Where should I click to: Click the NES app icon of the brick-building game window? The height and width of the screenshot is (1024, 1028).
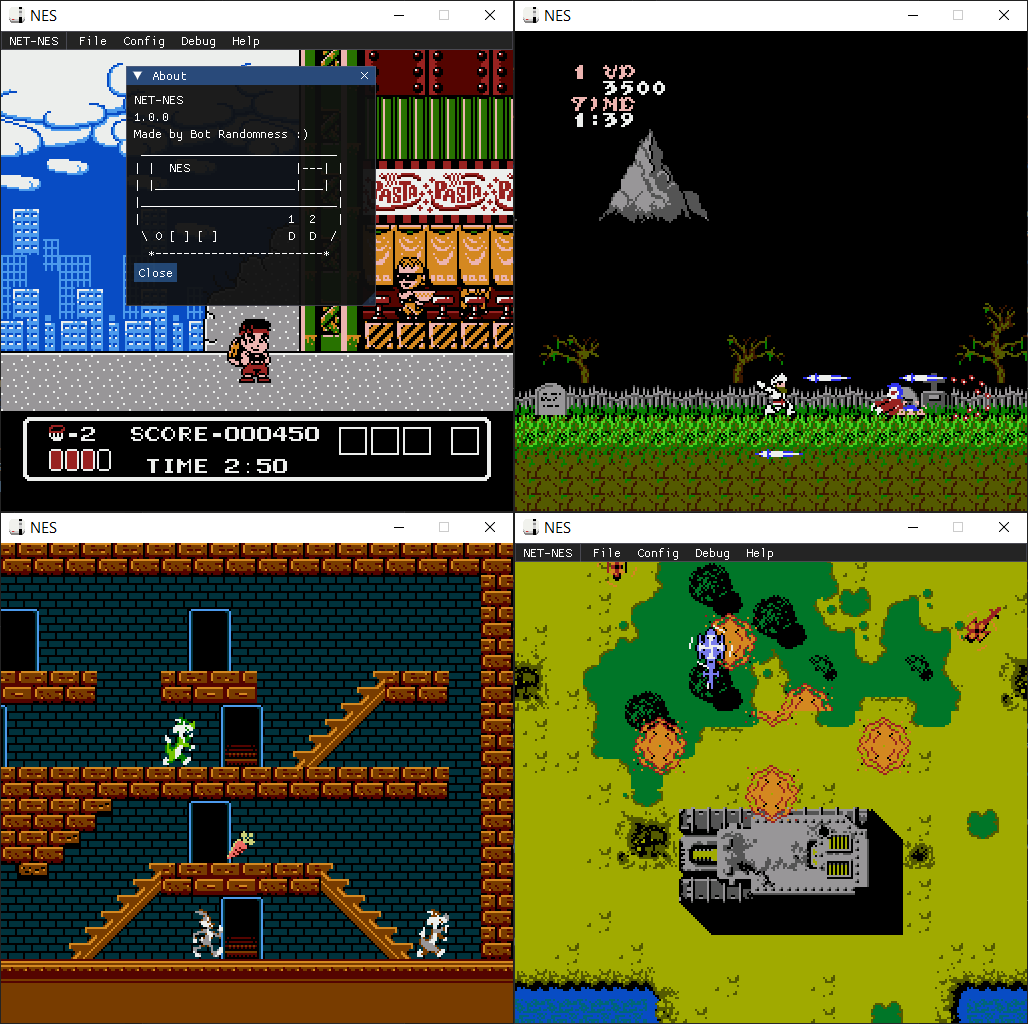click(16, 527)
